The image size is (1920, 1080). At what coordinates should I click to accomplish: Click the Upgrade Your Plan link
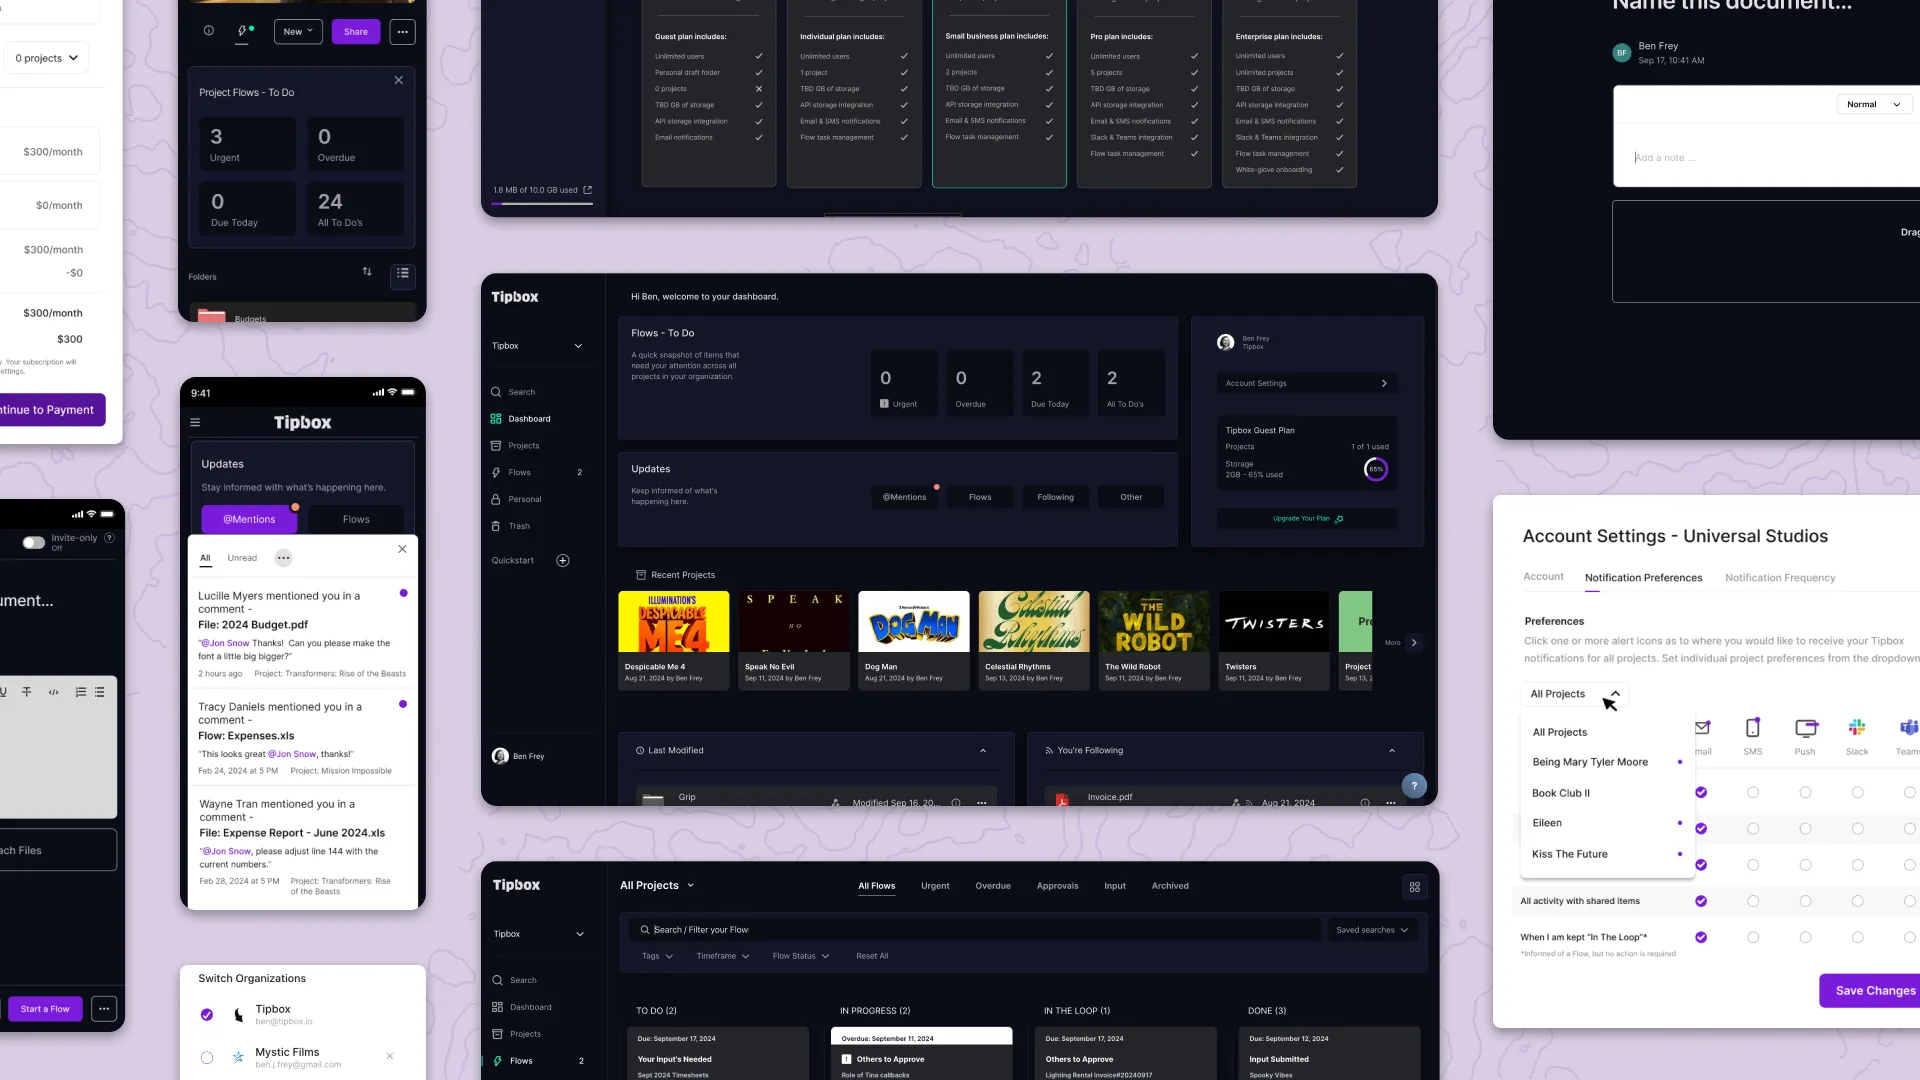[1307, 519]
